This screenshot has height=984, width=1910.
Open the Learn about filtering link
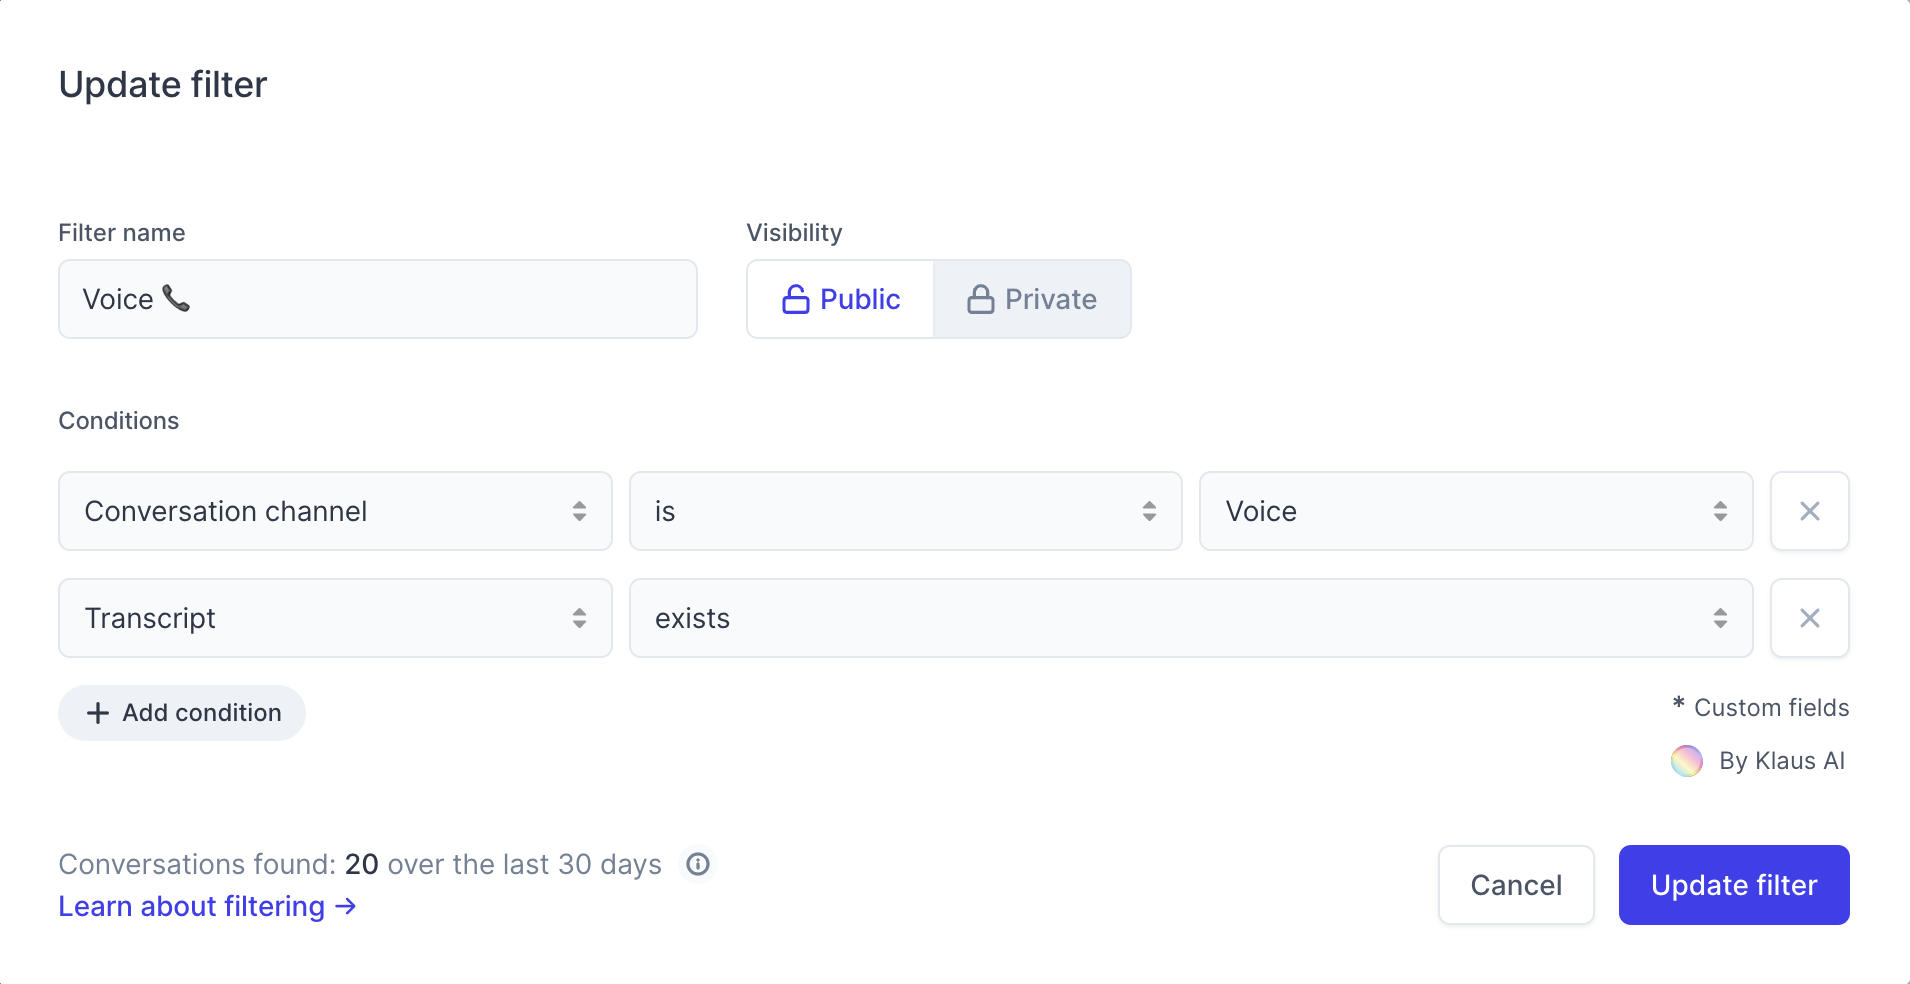tap(207, 906)
